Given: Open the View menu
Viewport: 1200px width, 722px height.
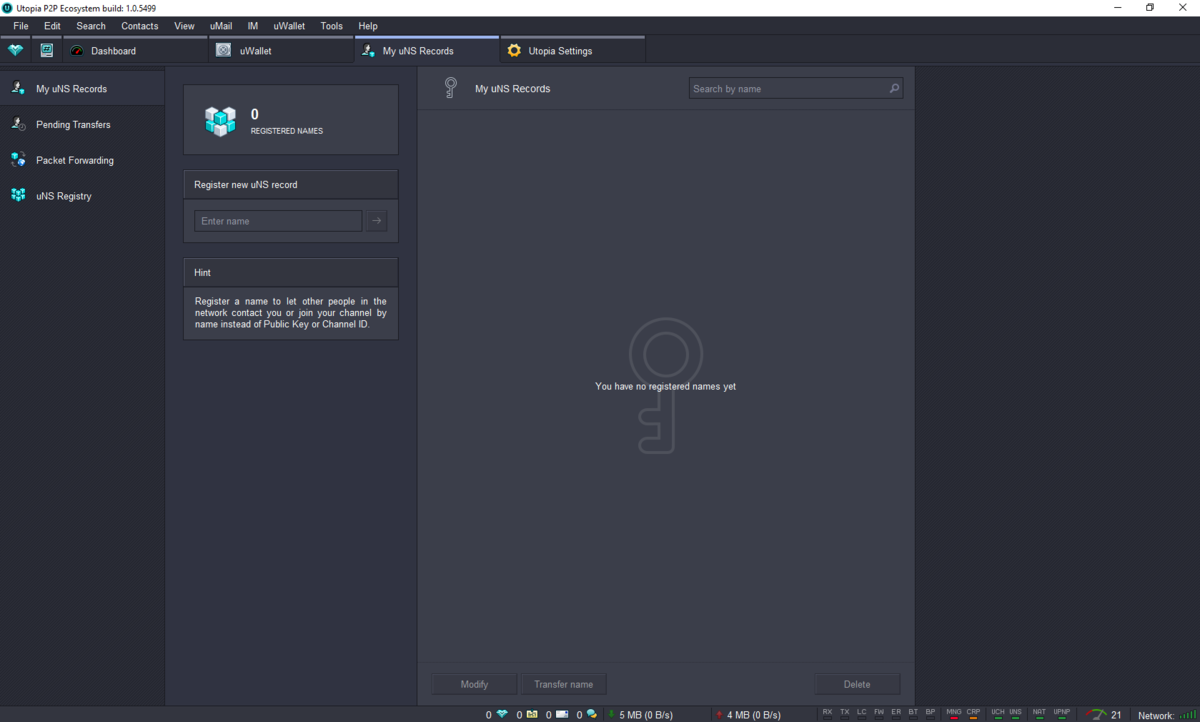Looking at the screenshot, I should click(x=184, y=26).
